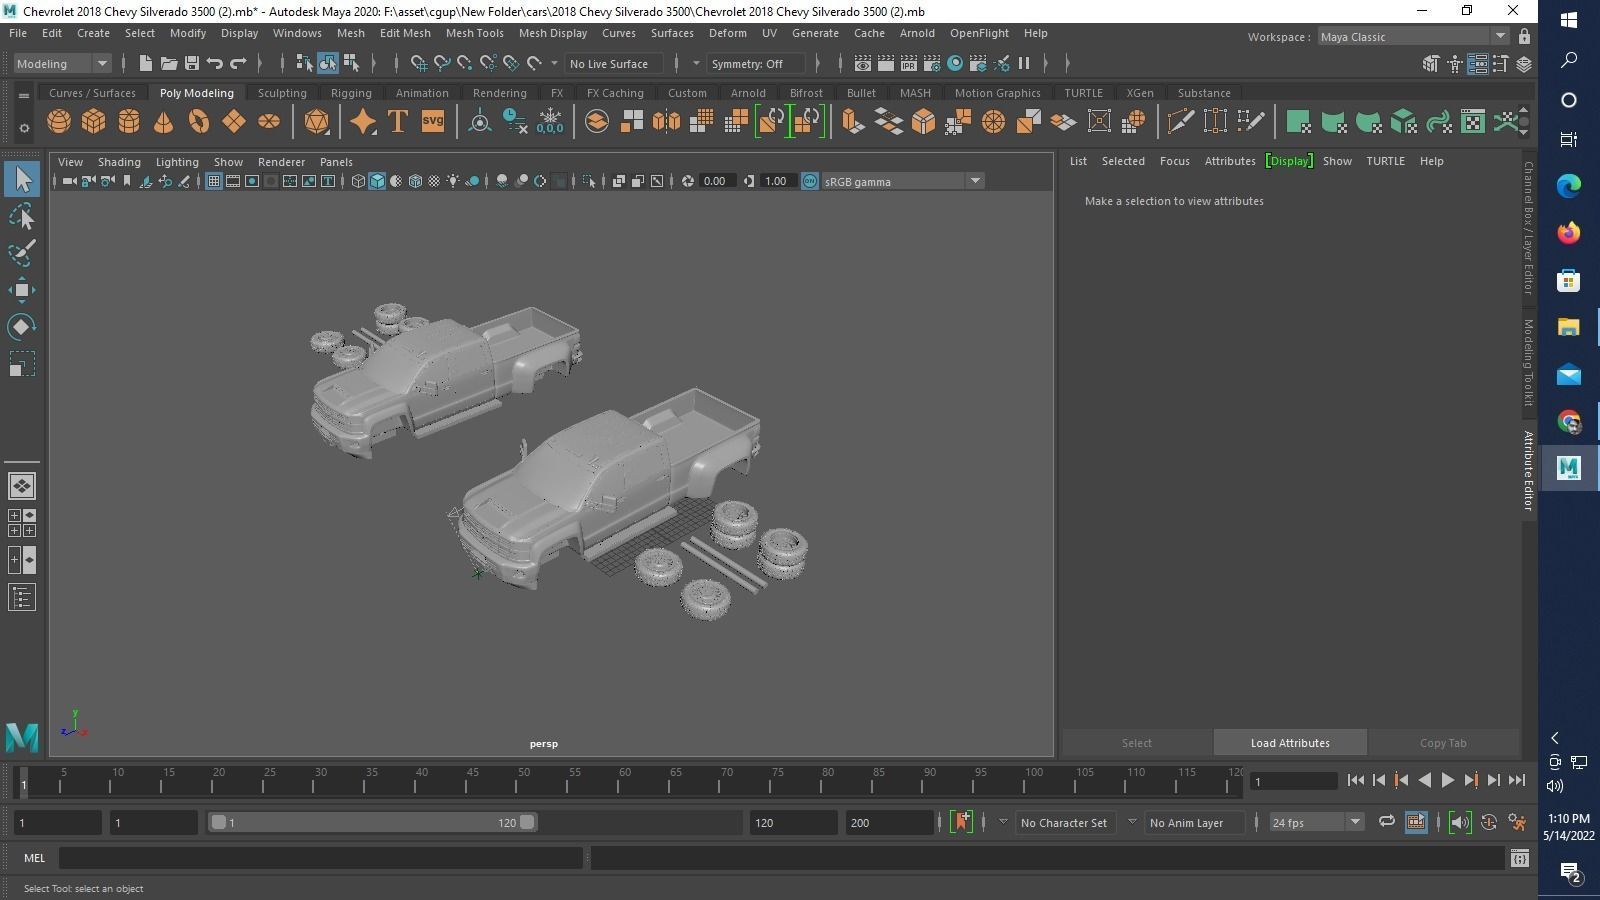
Task: Click the Save Scene disk icon
Action: point(192,63)
